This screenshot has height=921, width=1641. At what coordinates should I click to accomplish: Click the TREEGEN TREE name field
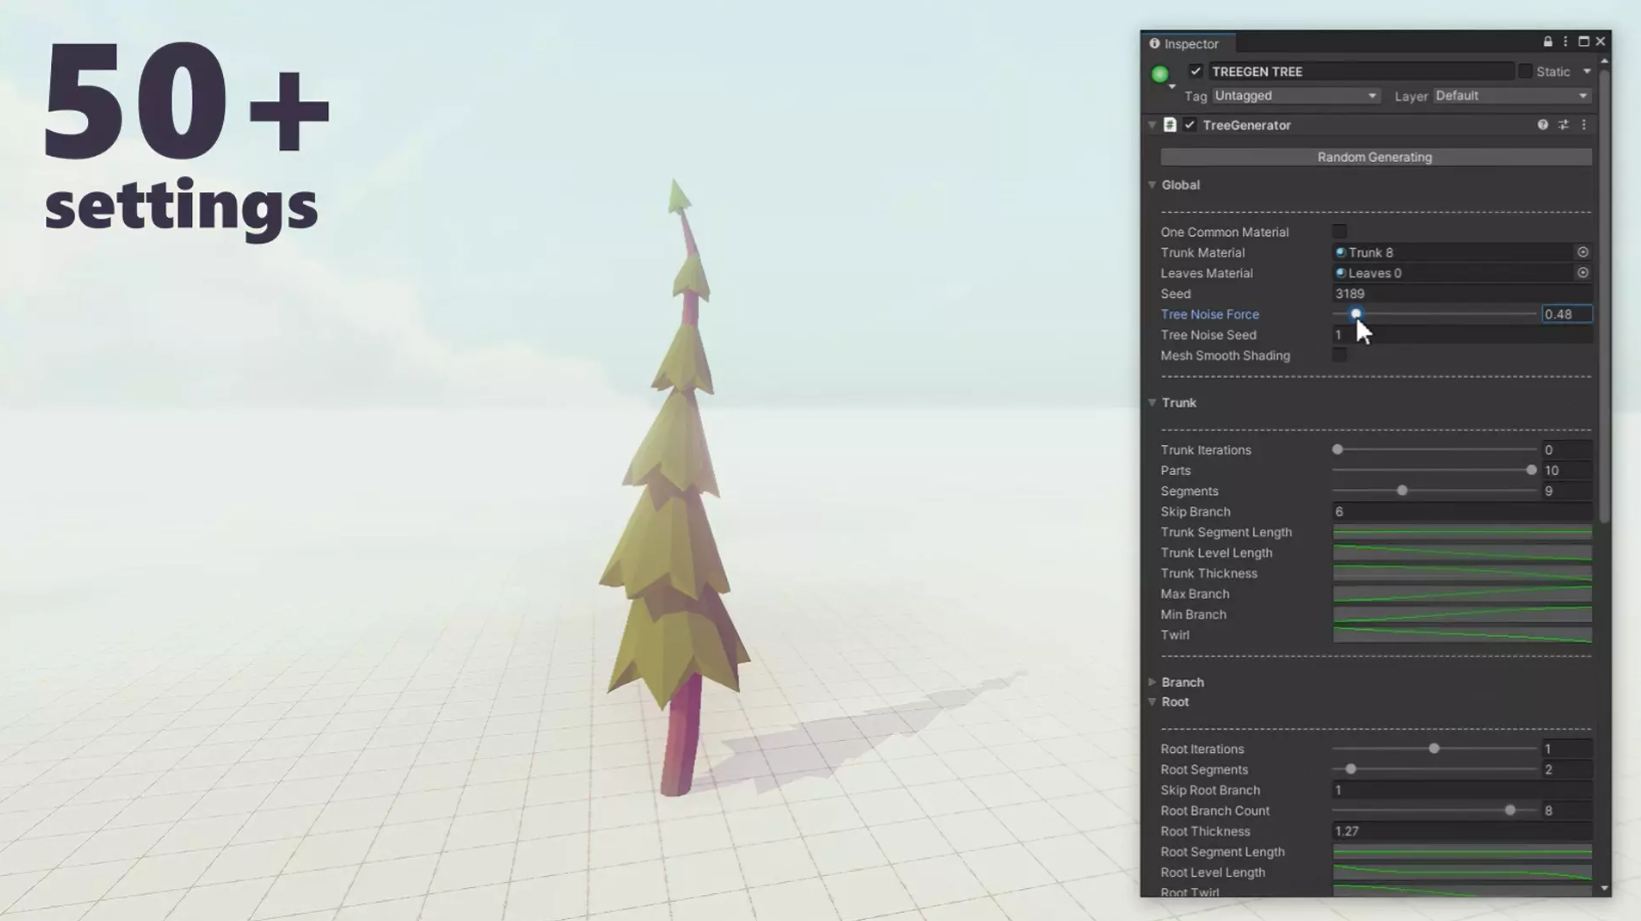click(1361, 71)
